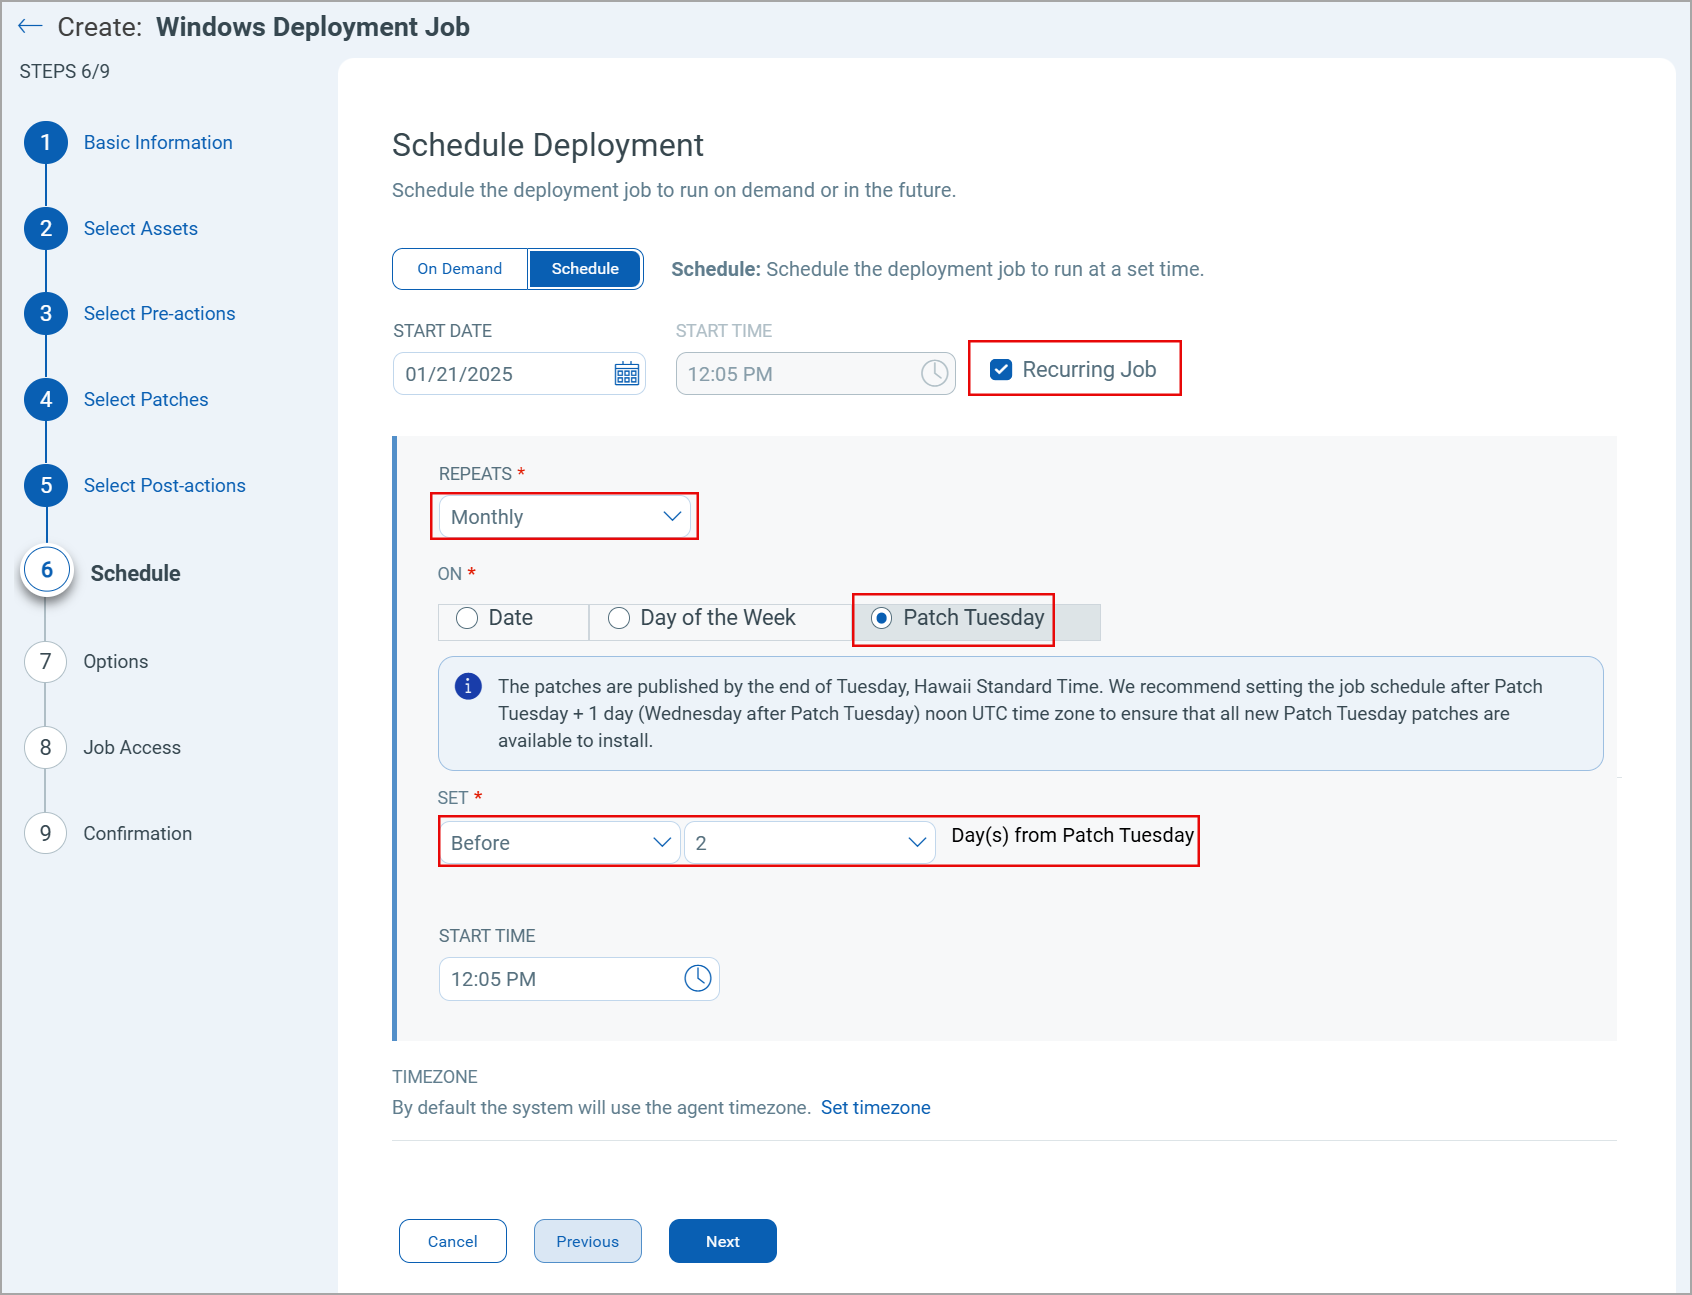The width and height of the screenshot is (1692, 1295).
Task: Select the Date radio option
Action: pyautogui.click(x=467, y=618)
